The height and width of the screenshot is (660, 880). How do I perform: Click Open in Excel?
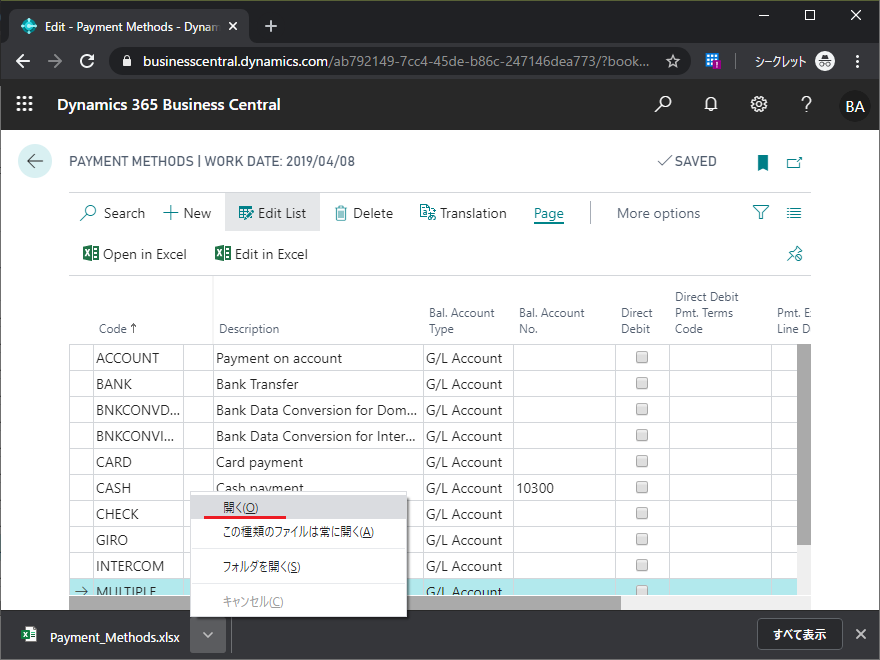(135, 254)
